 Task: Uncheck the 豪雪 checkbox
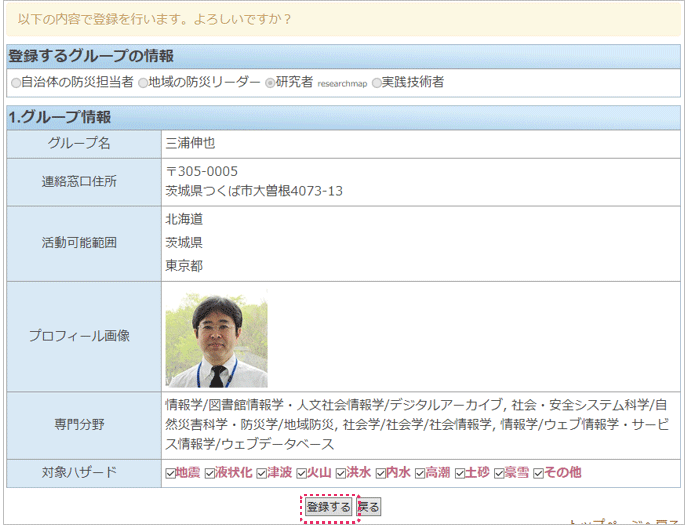(499, 473)
